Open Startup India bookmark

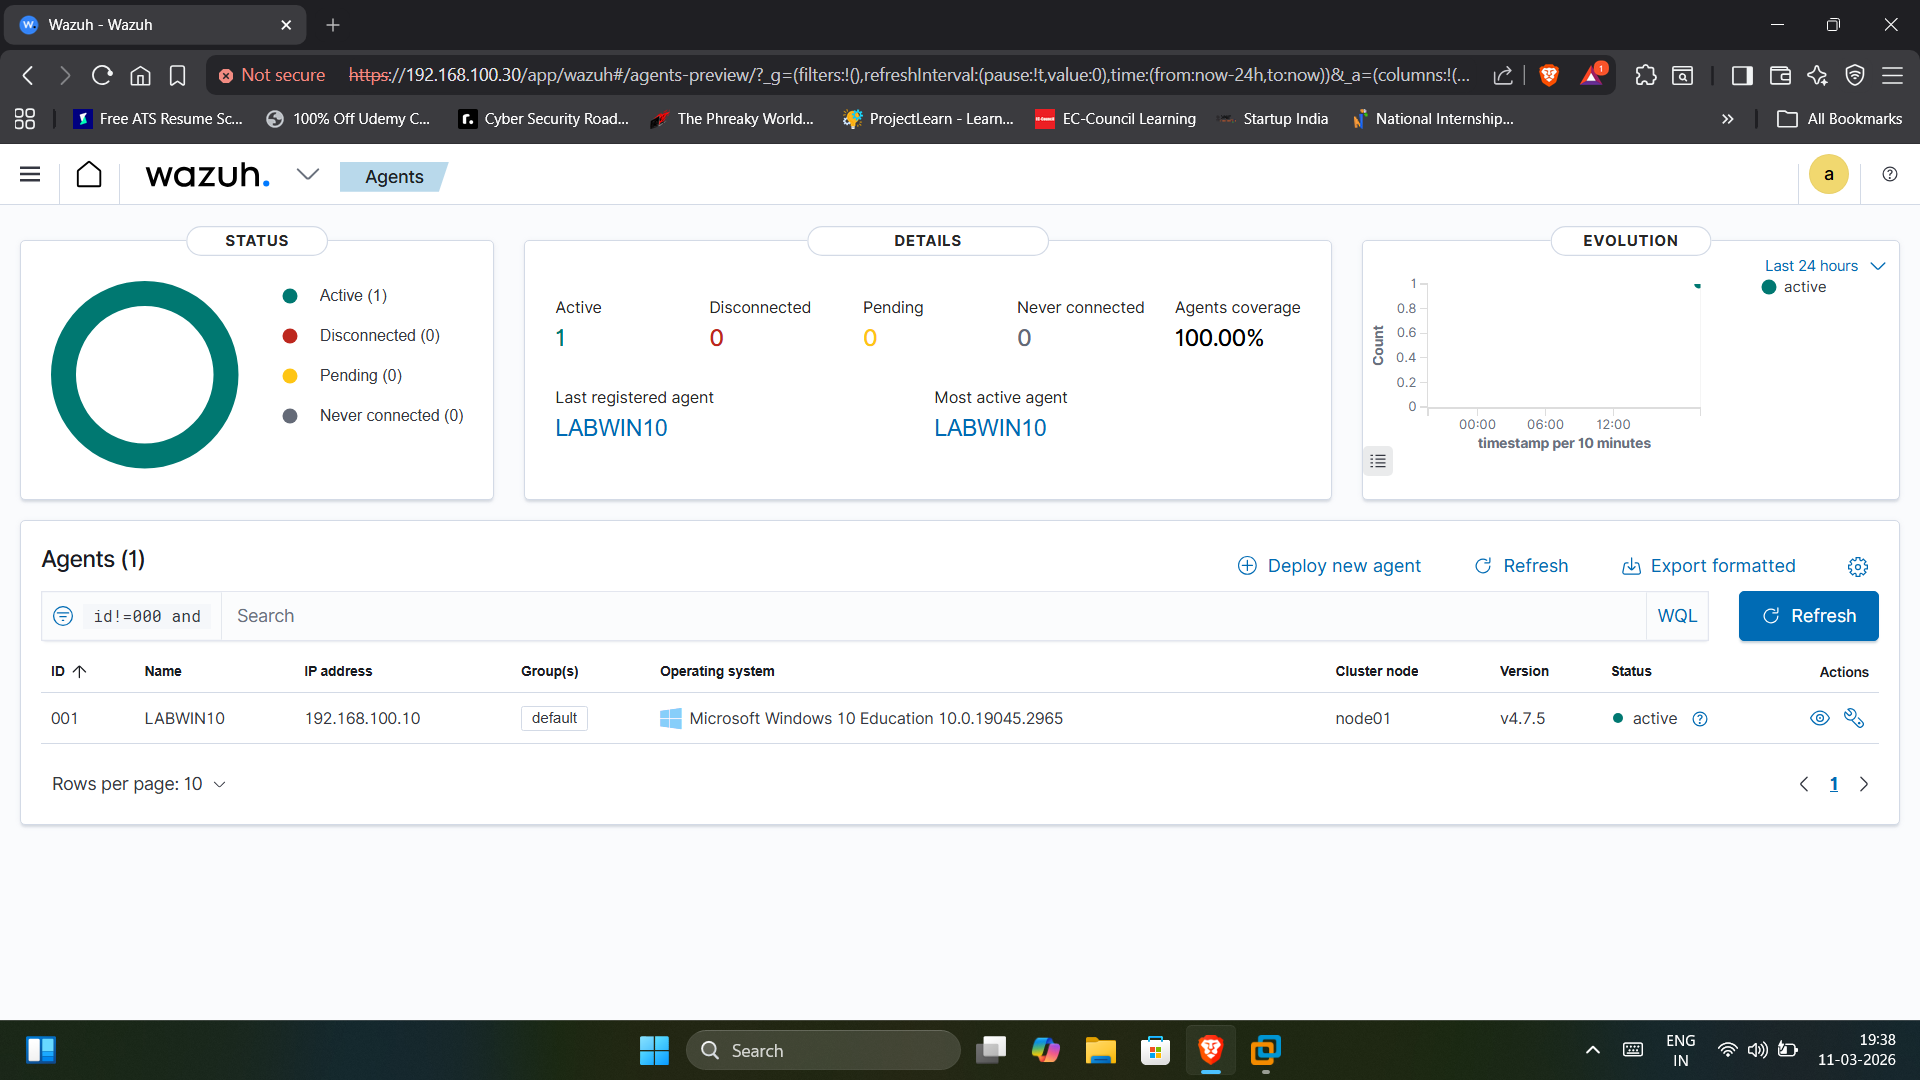coord(1273,119)
